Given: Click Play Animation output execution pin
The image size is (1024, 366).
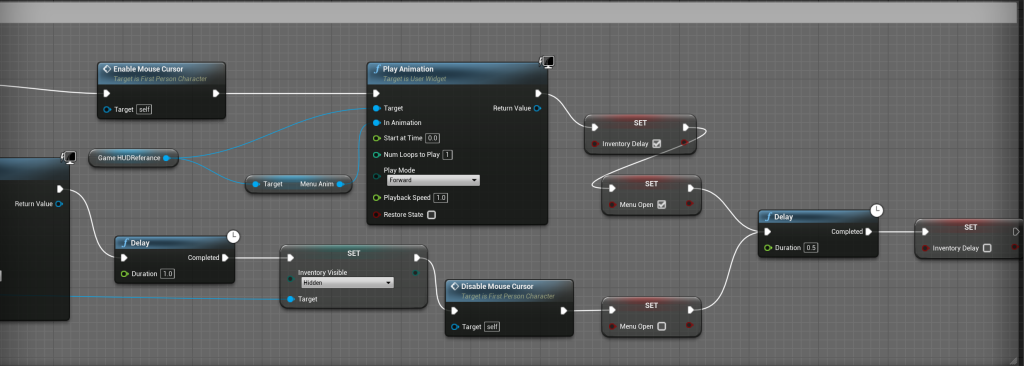Looking at the screenshot, I should pos(539,93).
